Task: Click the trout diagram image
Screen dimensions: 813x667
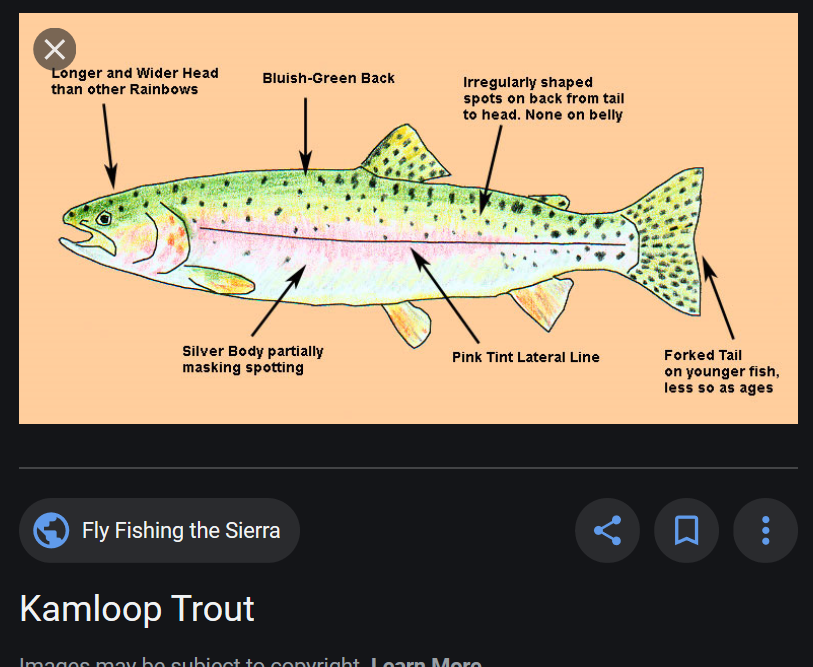Action: (x=408, y=218)
